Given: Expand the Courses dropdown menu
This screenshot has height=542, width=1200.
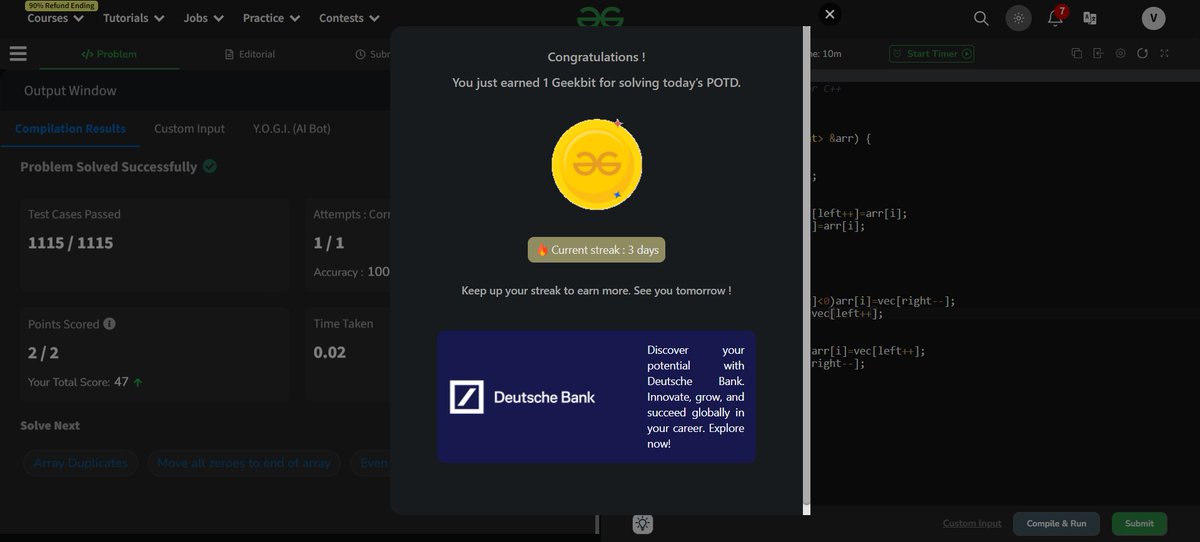Looking at the screenshot, I should [x=54, y=18].
